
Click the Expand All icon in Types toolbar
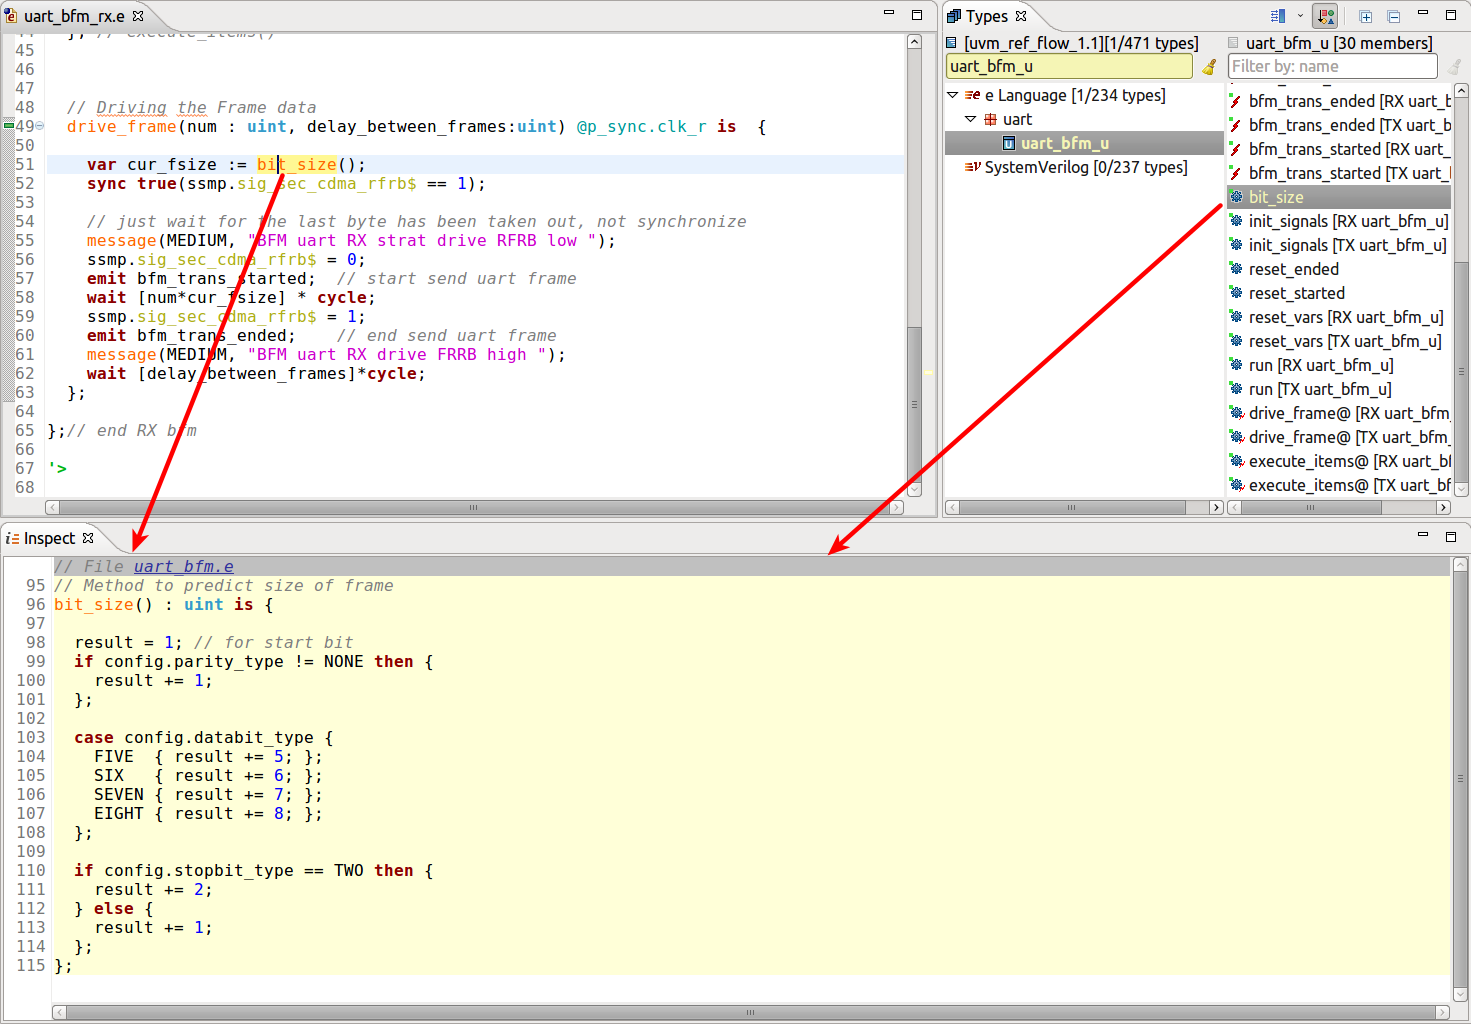(x=1366, y=16)
